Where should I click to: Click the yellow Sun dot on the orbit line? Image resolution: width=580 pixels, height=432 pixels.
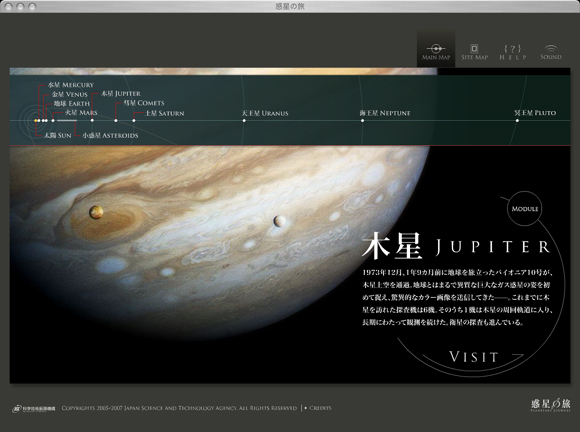point(36,121)
